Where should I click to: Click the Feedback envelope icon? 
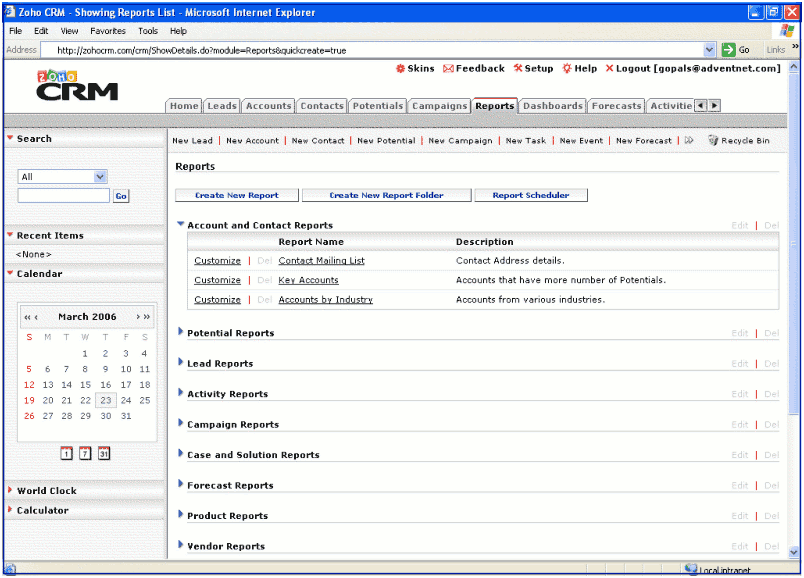click(448, 69)
